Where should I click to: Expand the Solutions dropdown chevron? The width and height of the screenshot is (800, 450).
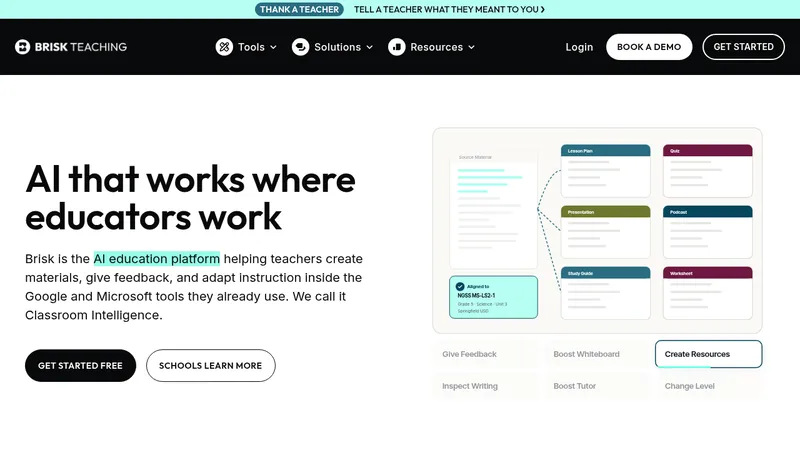coord(370,47)
